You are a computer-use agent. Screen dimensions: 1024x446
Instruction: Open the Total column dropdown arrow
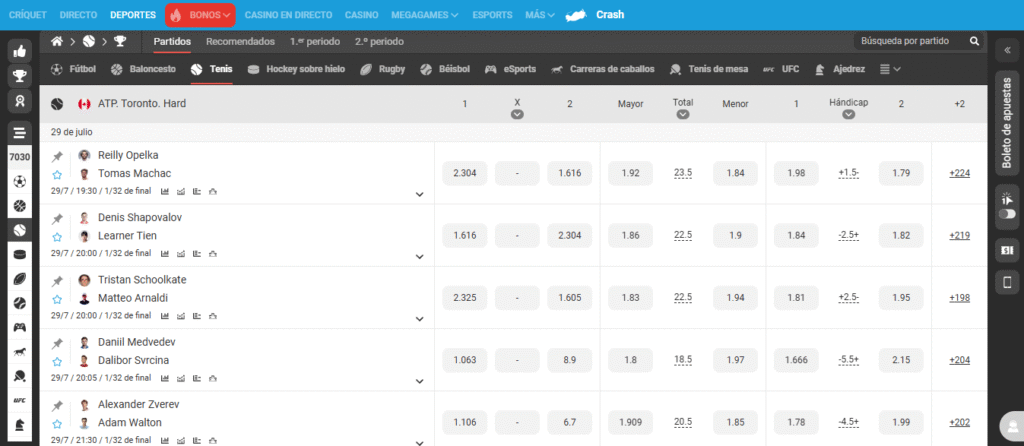pyautogui.click(x=683, y=115)
